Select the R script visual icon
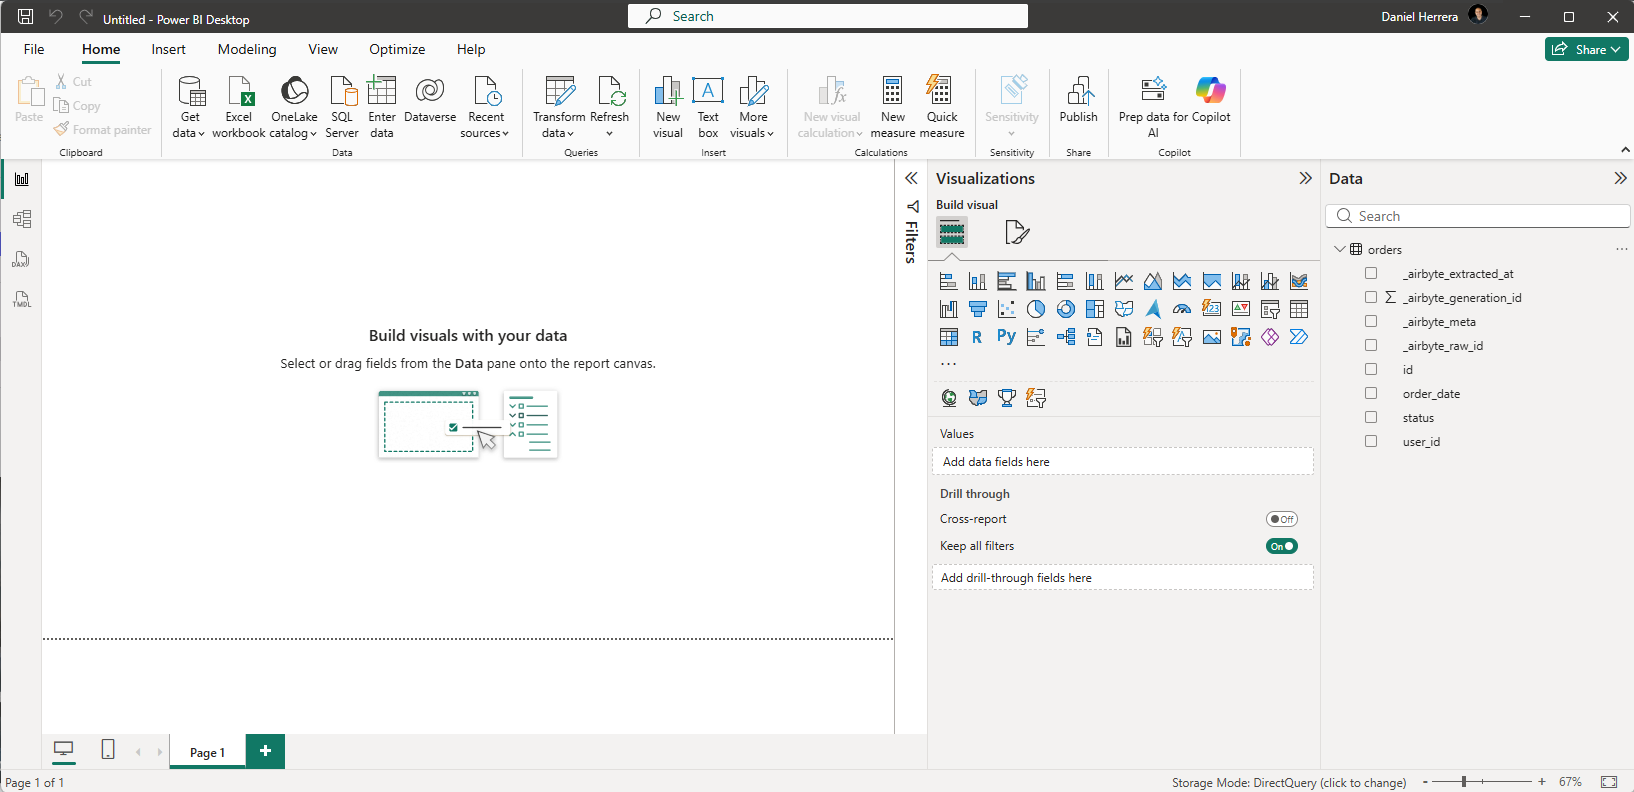Viewport: 1634px width, 792px height. [x=978, y=337]
